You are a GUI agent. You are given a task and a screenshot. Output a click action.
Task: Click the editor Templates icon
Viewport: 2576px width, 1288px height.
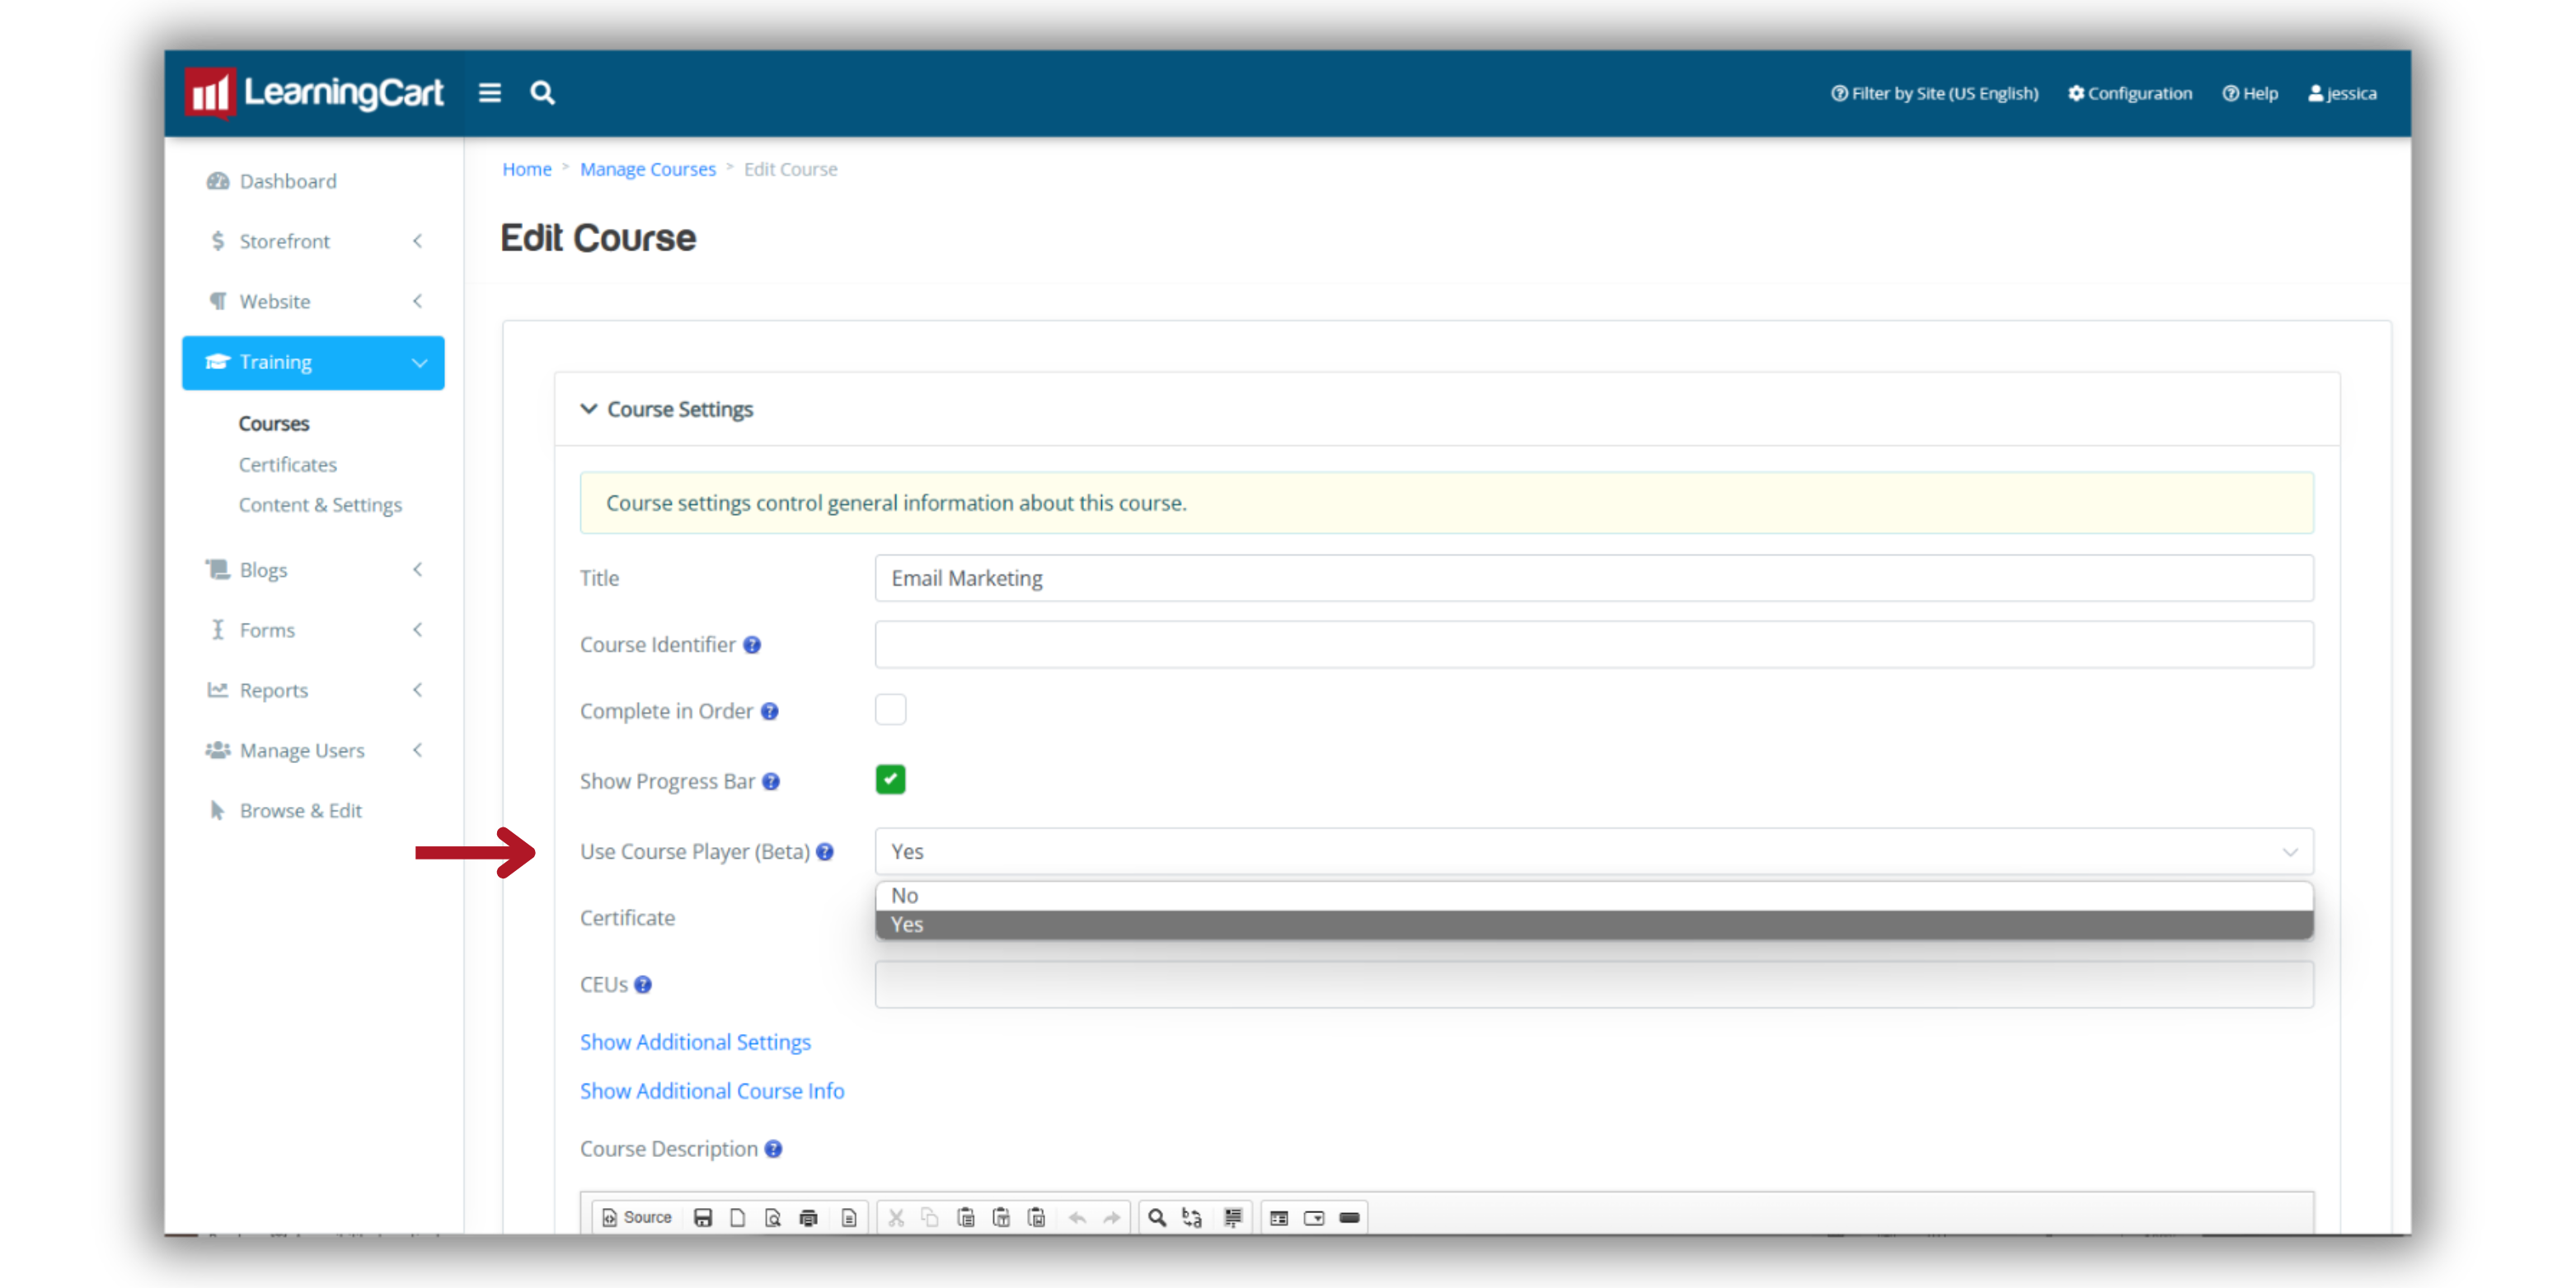[x=848, y=1217]
